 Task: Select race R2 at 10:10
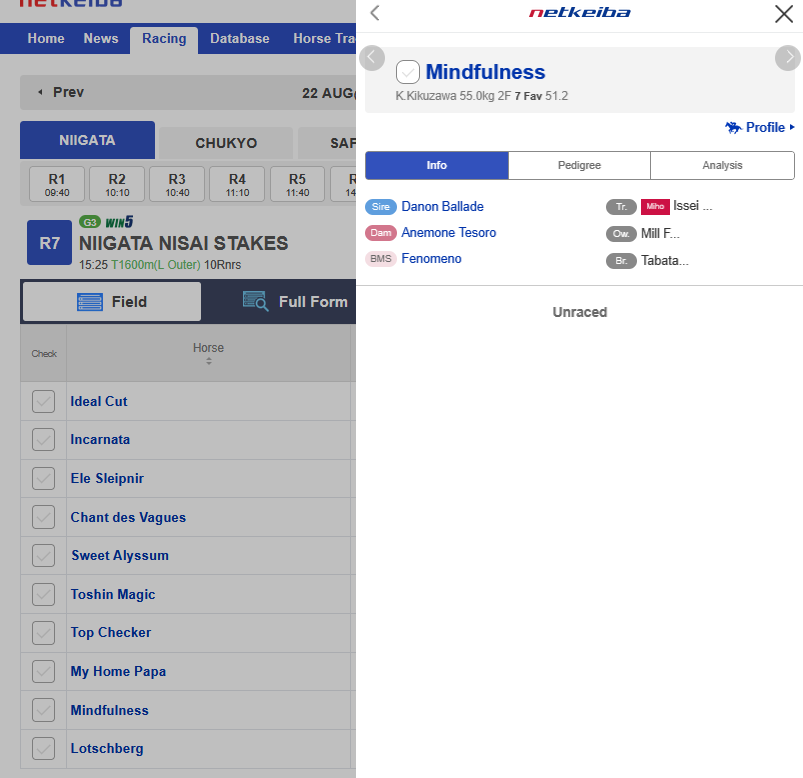point(117,184)
